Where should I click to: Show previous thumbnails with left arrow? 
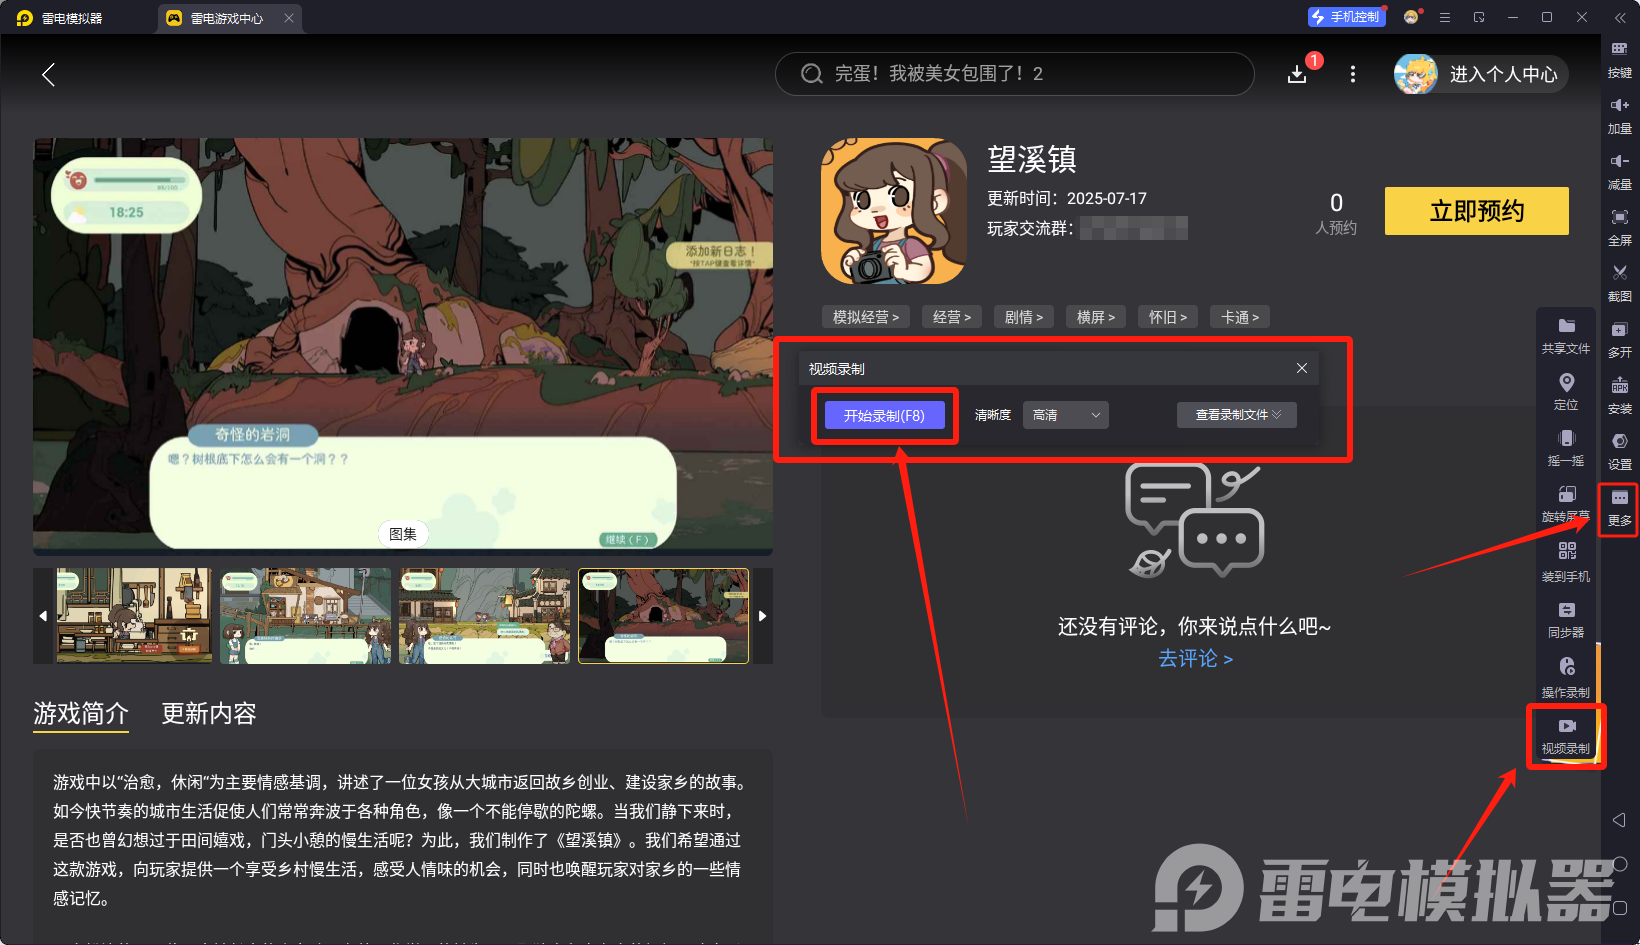coord(43,616)
